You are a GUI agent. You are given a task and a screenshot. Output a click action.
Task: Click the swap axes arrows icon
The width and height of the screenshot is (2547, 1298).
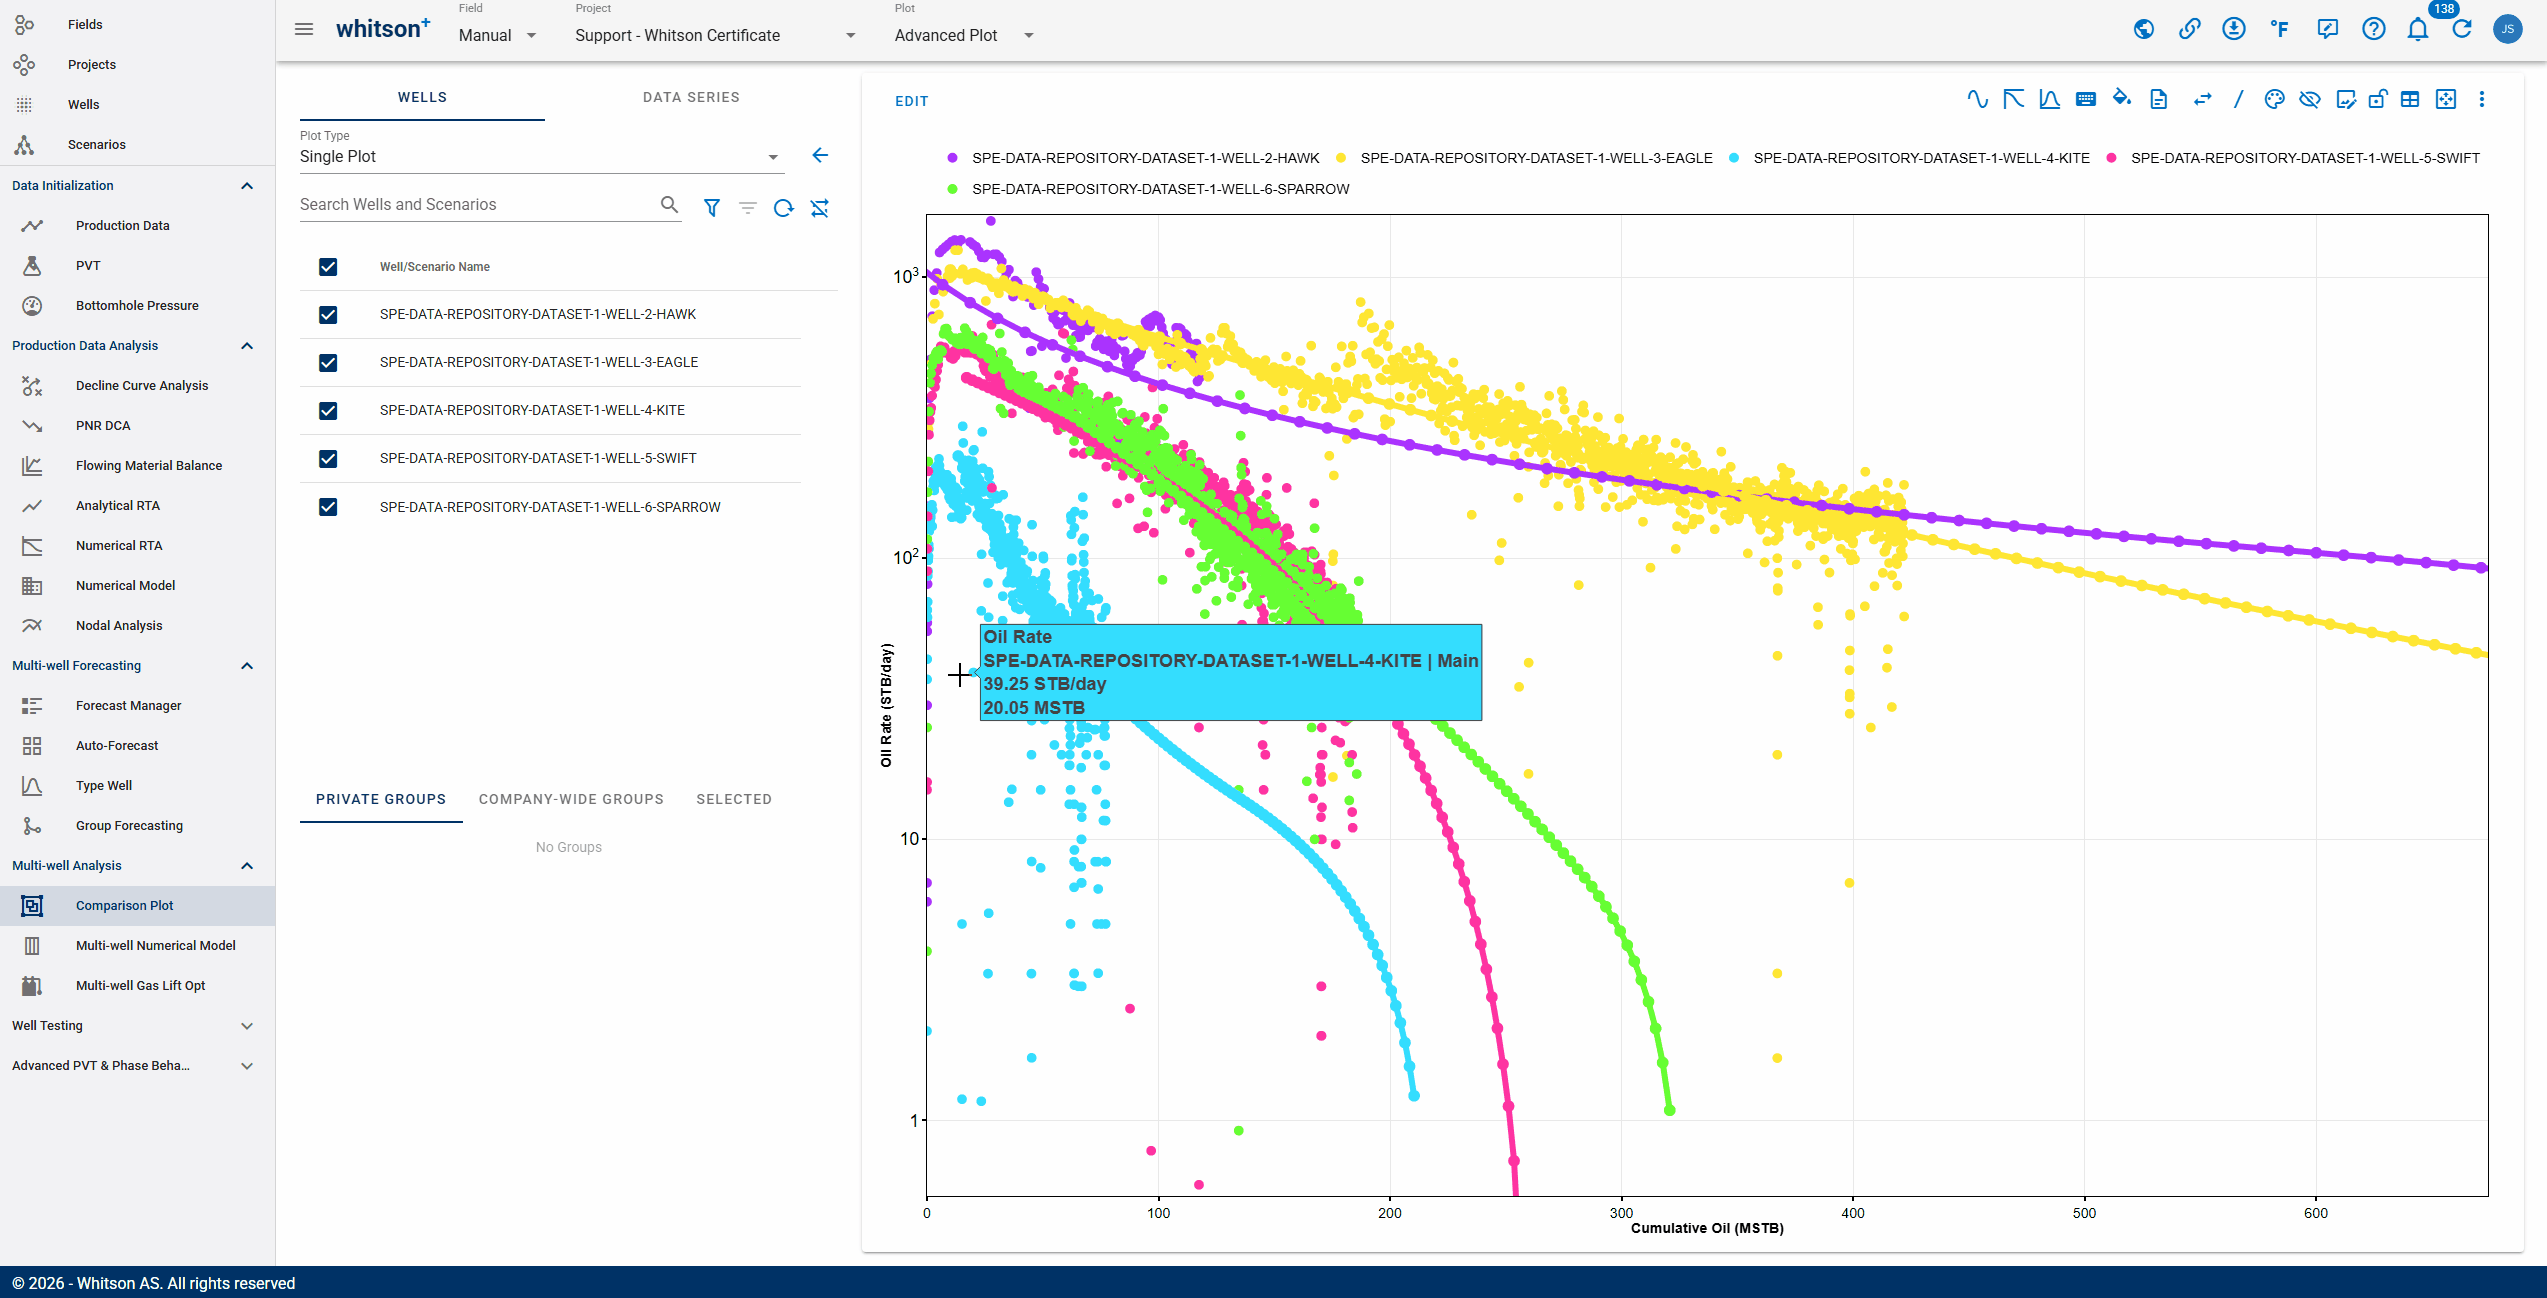[2202, 99]
